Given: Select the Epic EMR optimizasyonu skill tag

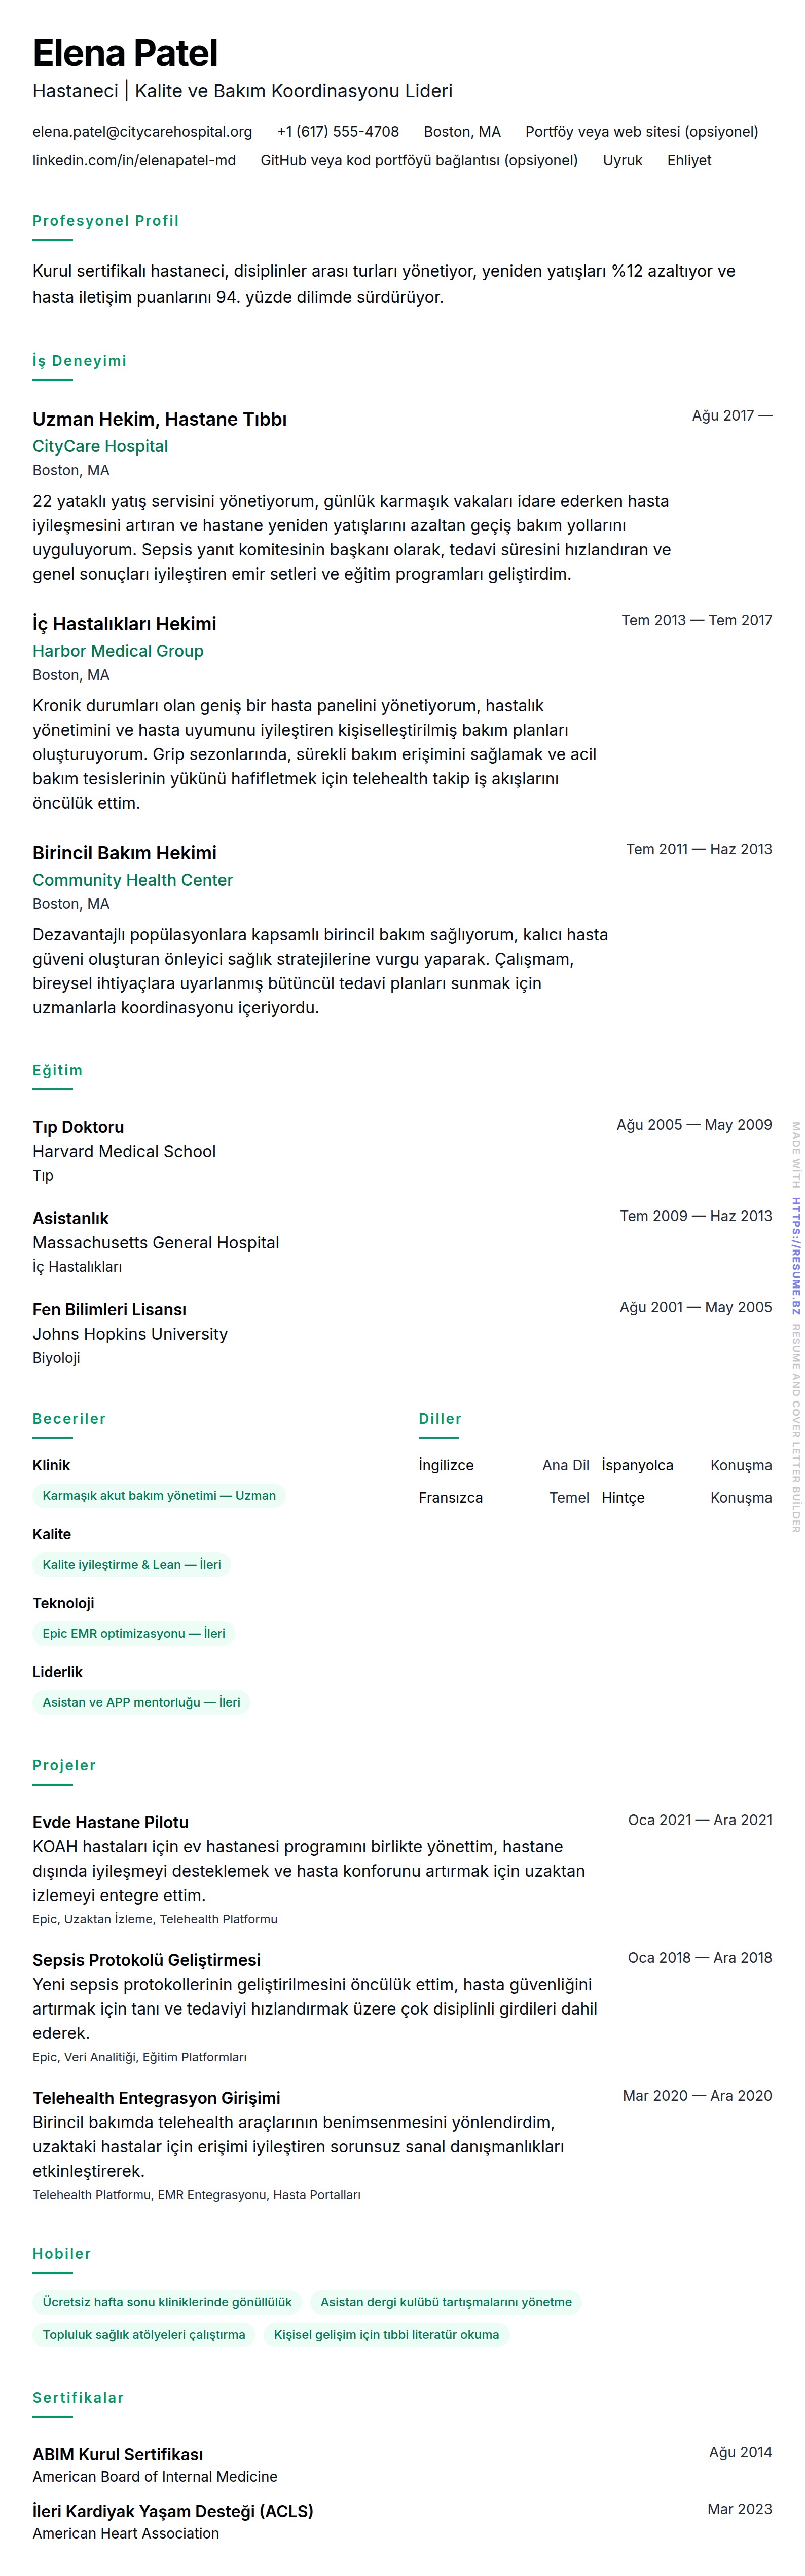Looking at the screenshot, I should click(134, 1634).
